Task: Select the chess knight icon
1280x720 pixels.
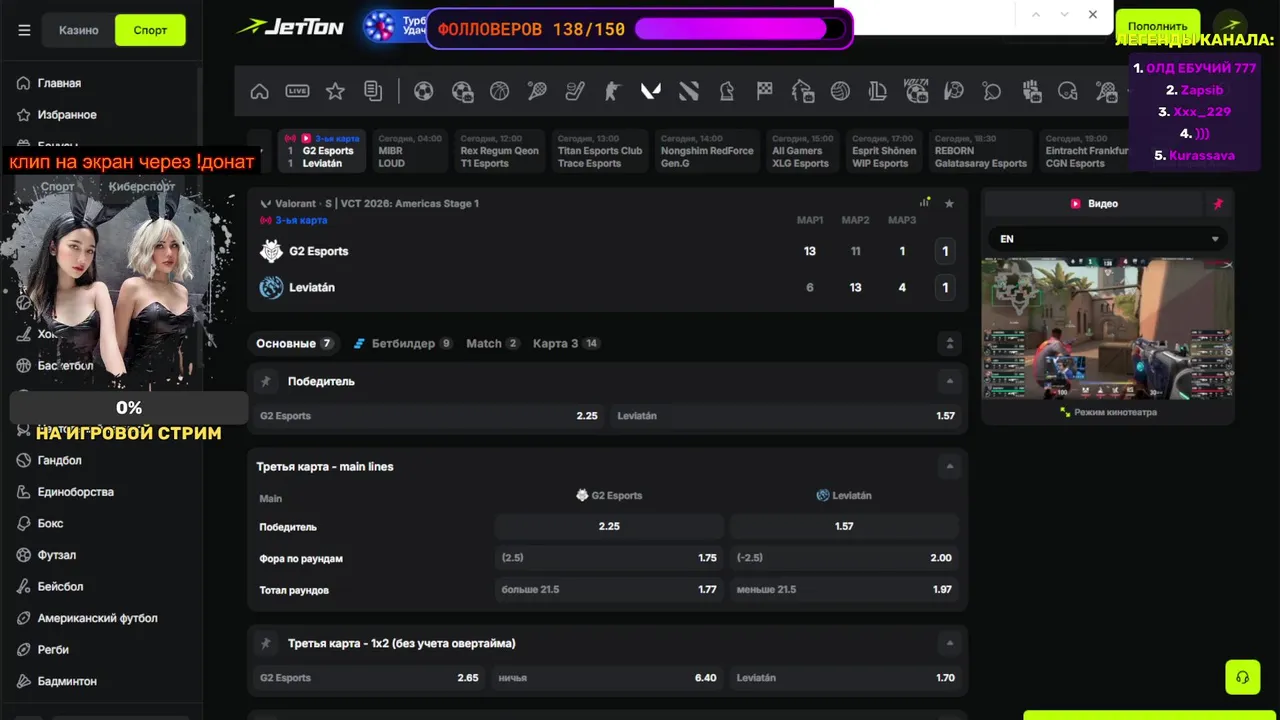Action: (727, 91)
